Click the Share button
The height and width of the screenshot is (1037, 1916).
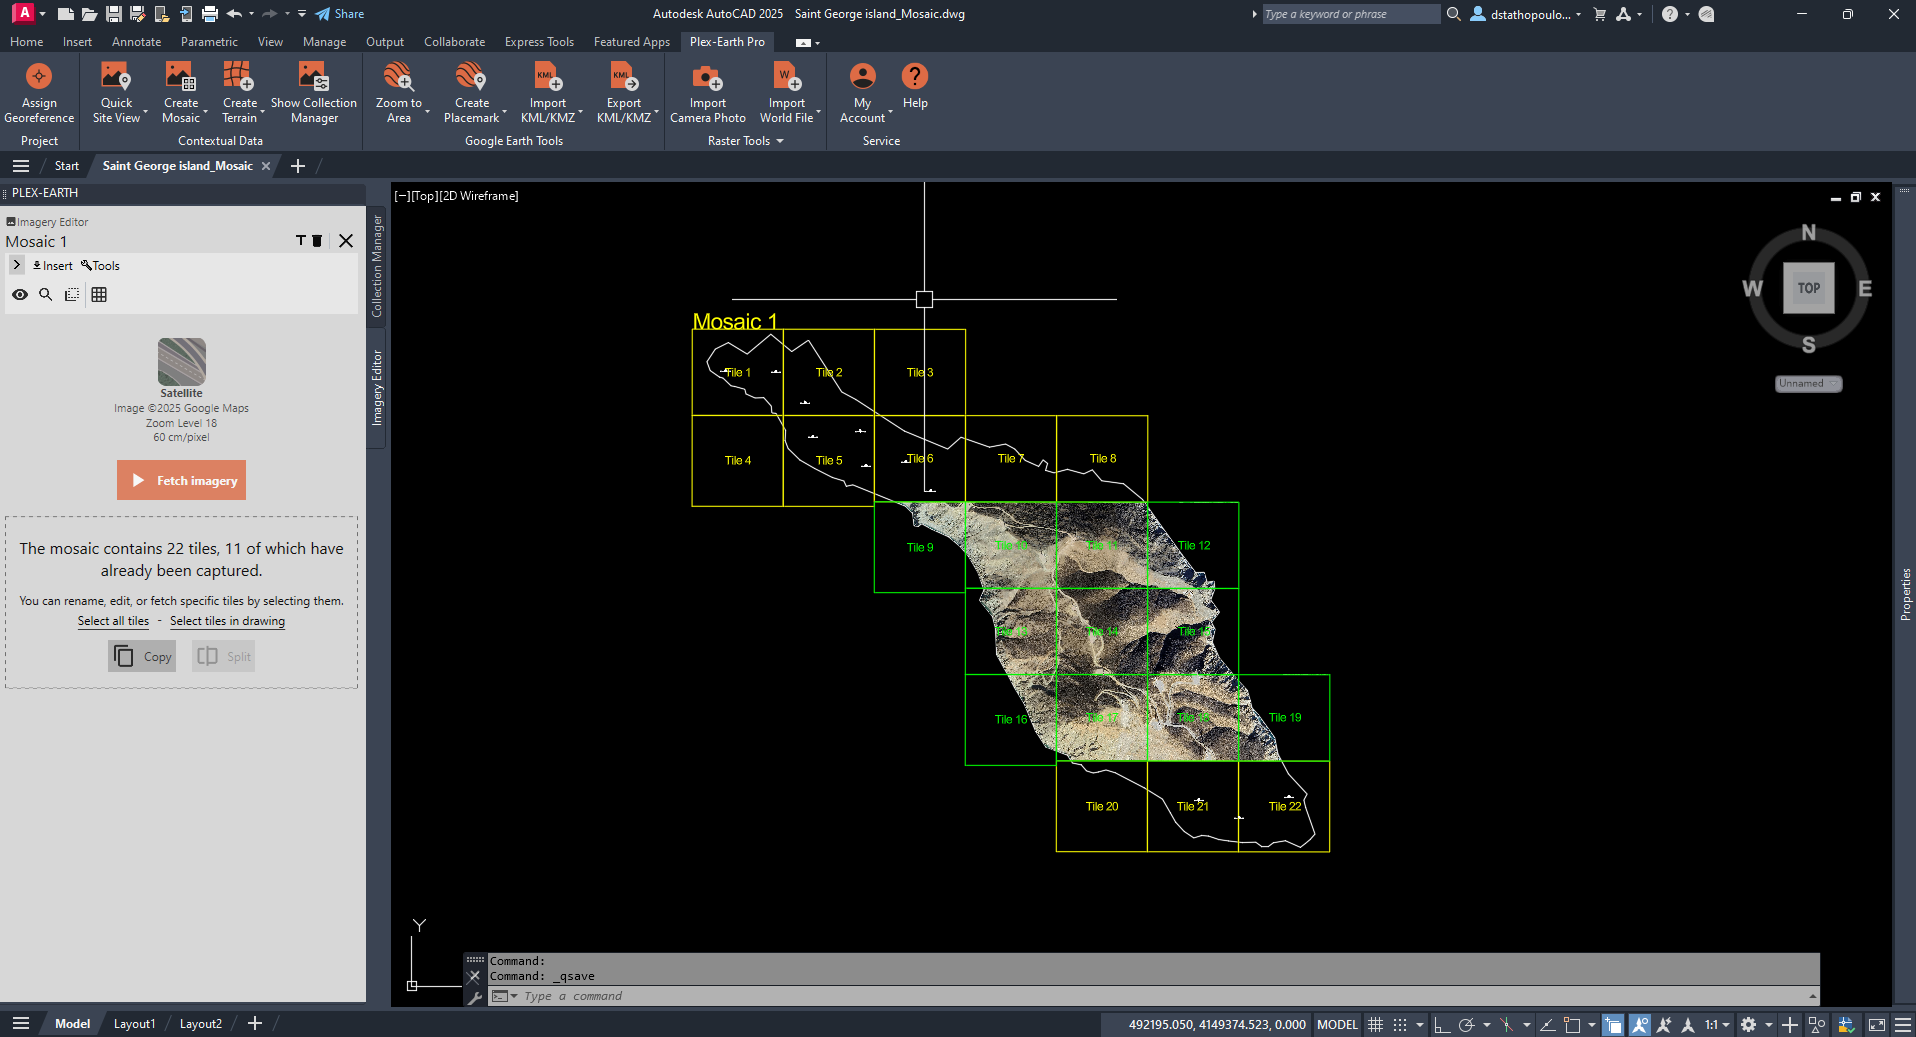(x=340, y=14)
